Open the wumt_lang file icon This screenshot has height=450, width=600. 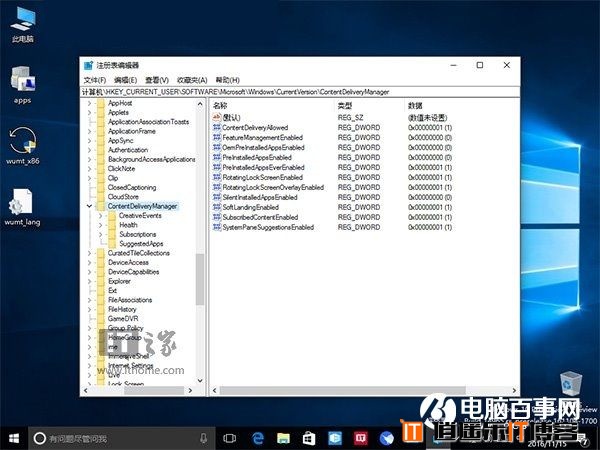click(22, 207)
